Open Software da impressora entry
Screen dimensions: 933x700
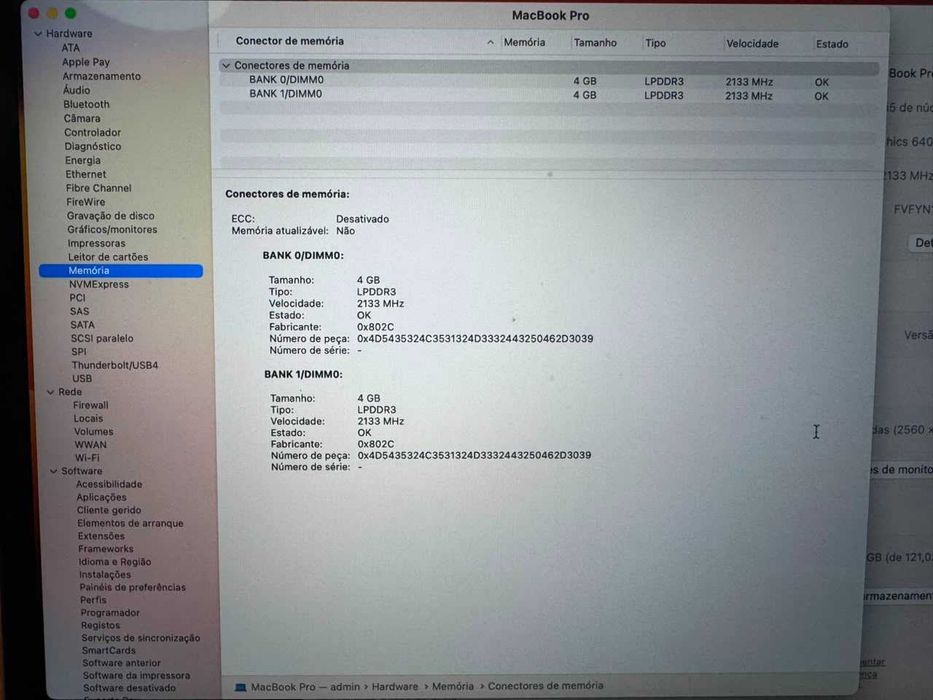[x=136, y=676]
